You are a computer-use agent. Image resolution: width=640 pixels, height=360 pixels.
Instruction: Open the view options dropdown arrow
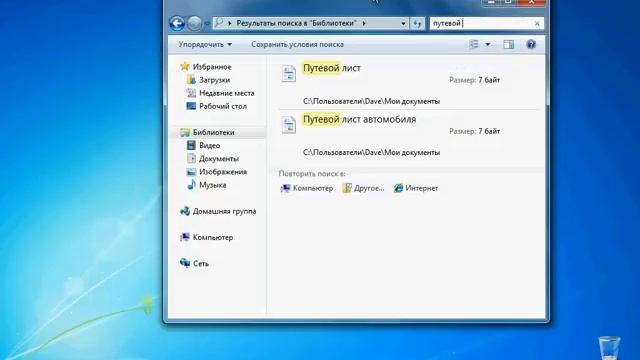point(488,44)
